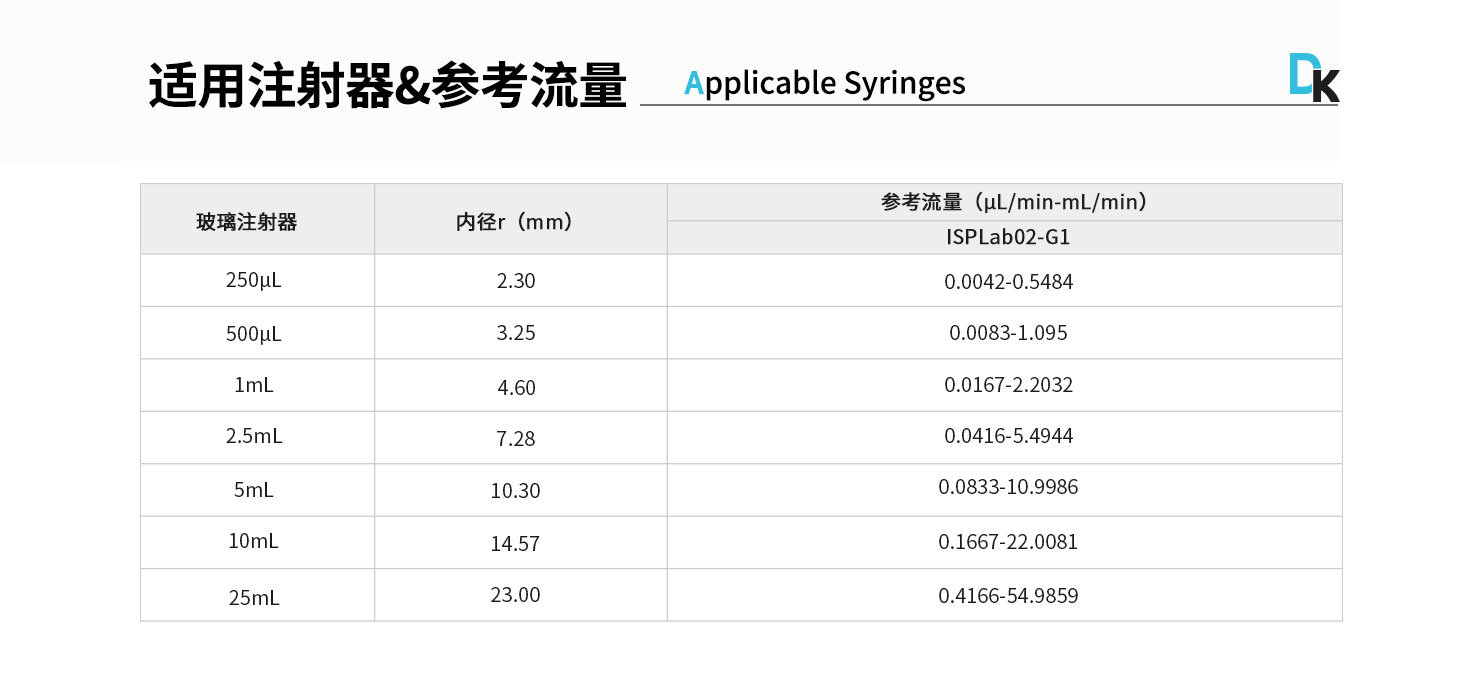Screen dimensions: 1480x682
Task: Select the 玻璃注射器 column header
Action: point(247,222)
